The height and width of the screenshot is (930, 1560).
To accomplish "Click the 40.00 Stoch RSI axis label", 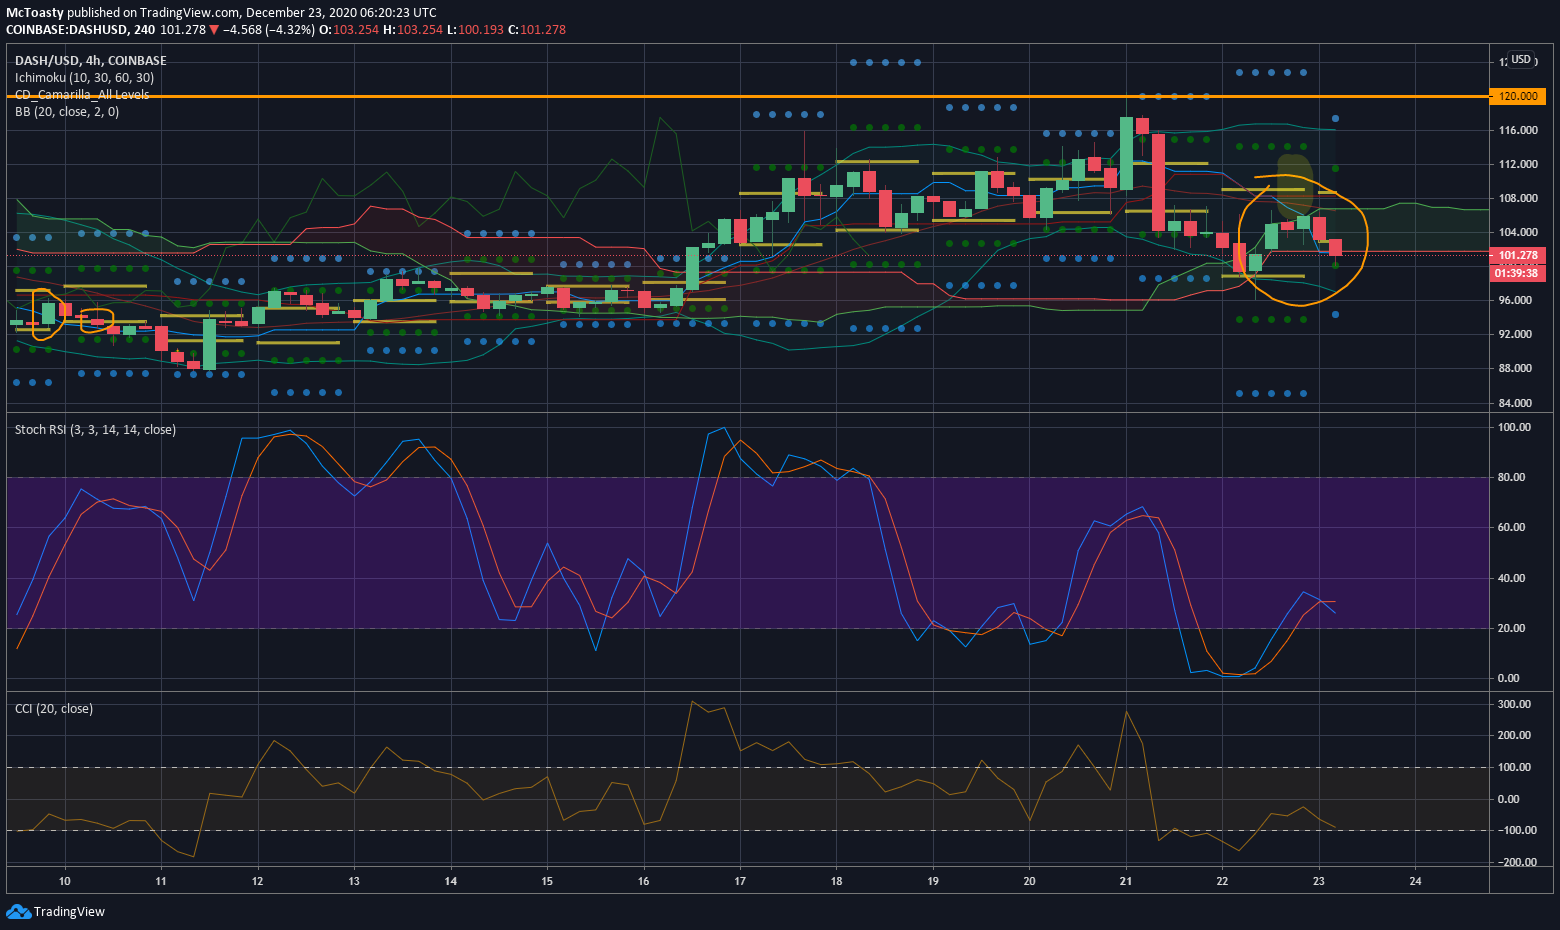I will click(x=1512, y=578).
